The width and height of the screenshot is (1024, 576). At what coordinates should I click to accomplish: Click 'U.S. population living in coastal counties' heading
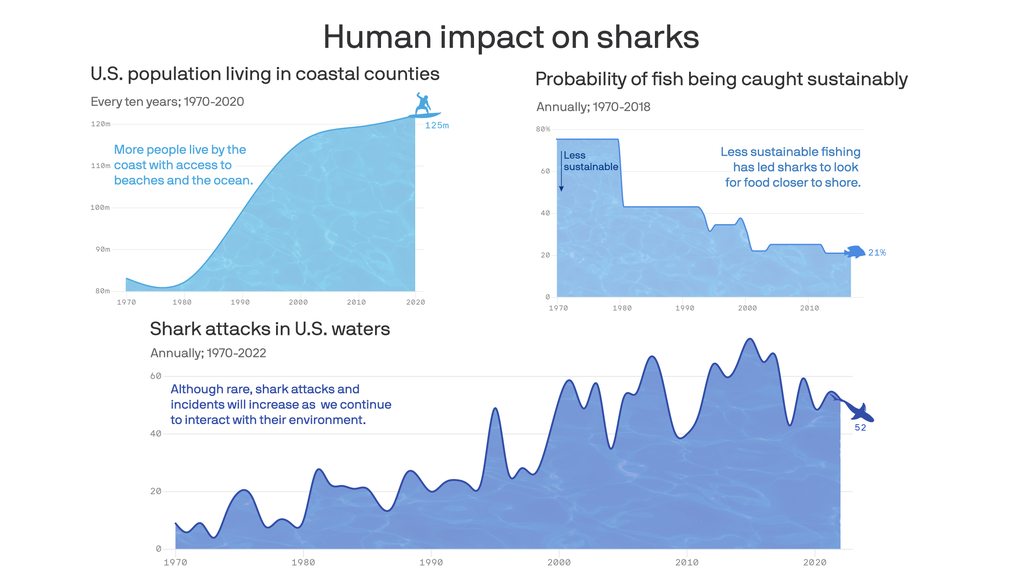point(264,74)
